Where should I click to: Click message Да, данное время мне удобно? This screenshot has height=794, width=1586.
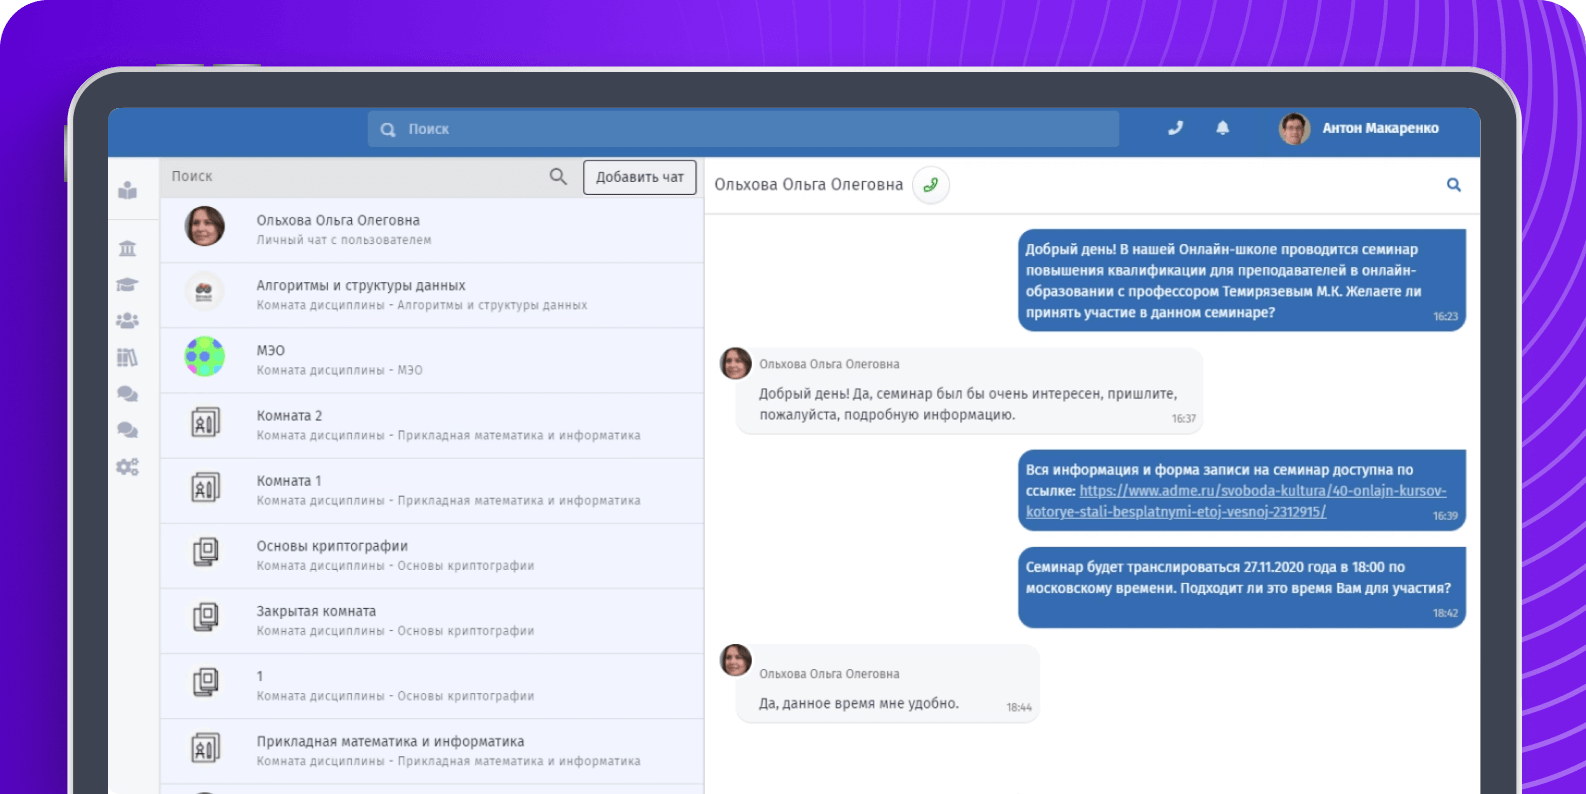pyautogui.click(x=888, y=684)
